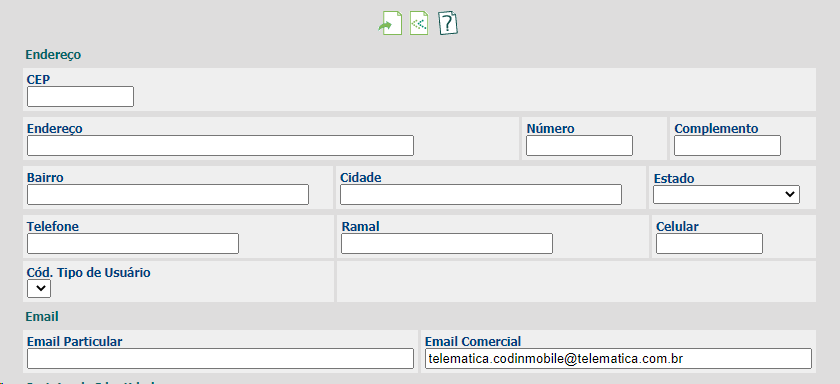840x384 pixels.
Task: Click the Email Particular field
Action: [x=220, y=358]
